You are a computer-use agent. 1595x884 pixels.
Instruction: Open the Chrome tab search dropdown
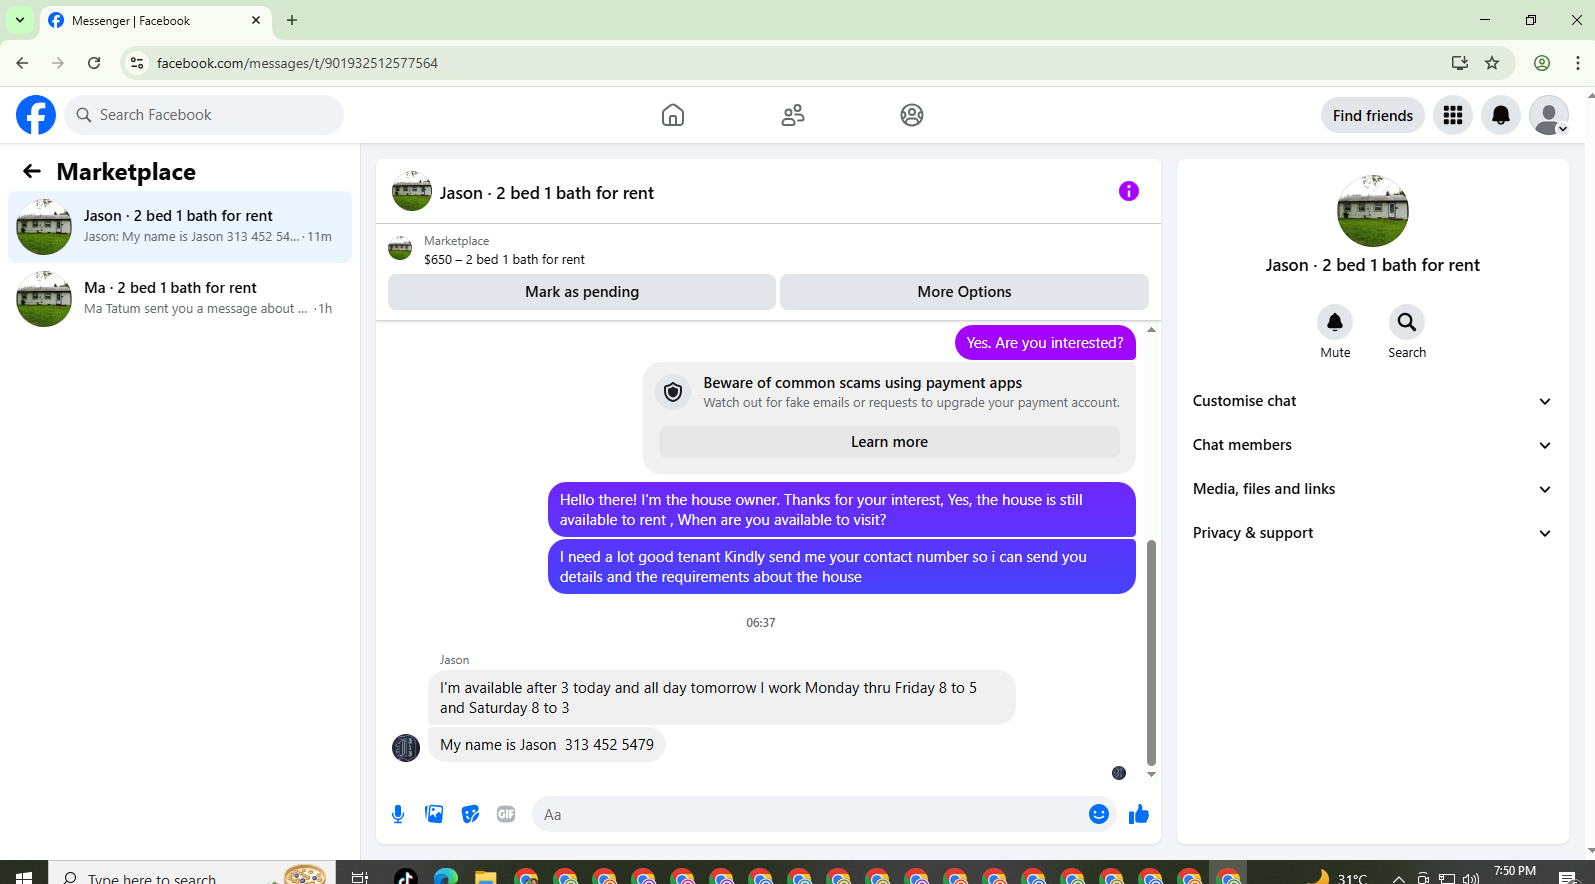click(x=20, y=20)
